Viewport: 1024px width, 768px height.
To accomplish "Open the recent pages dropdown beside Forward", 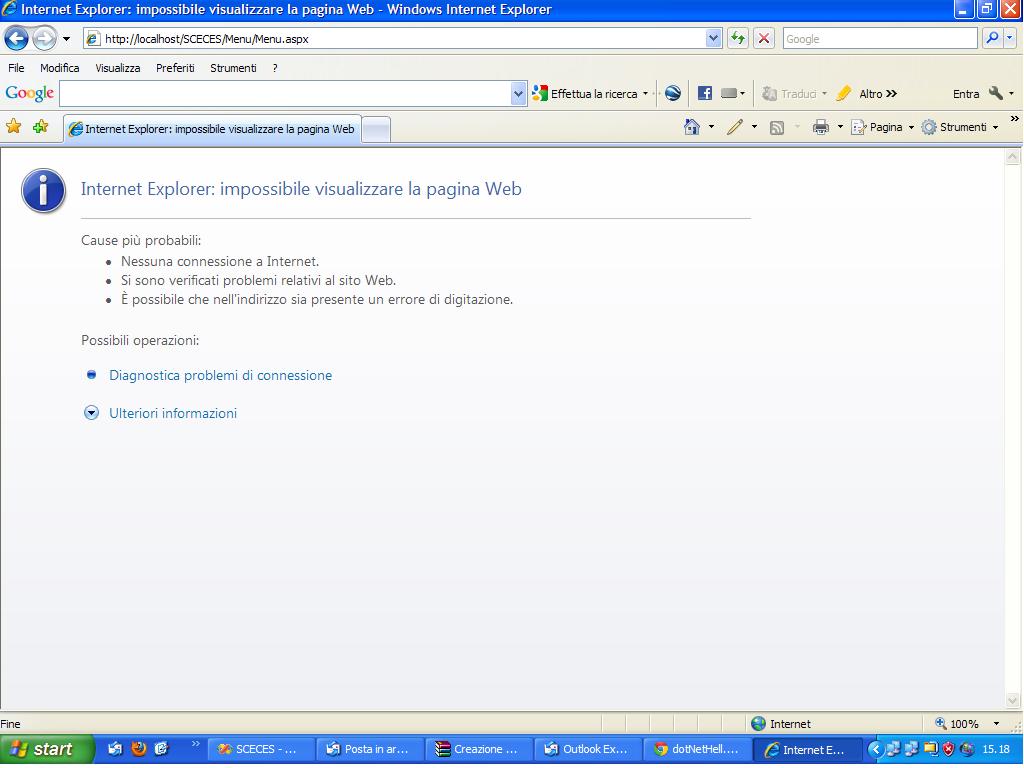I will point(66,39).
